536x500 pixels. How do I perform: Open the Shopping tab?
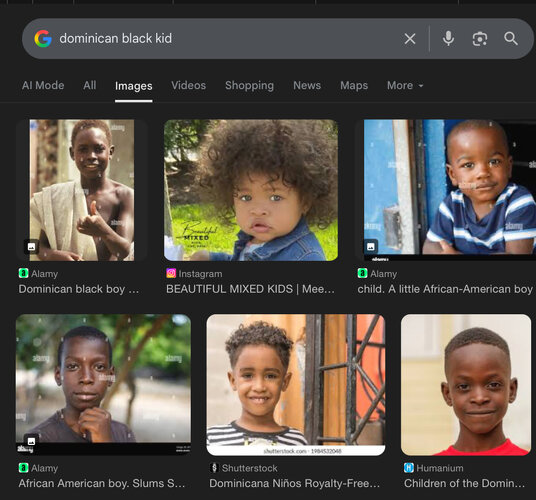tap(250, 85)
